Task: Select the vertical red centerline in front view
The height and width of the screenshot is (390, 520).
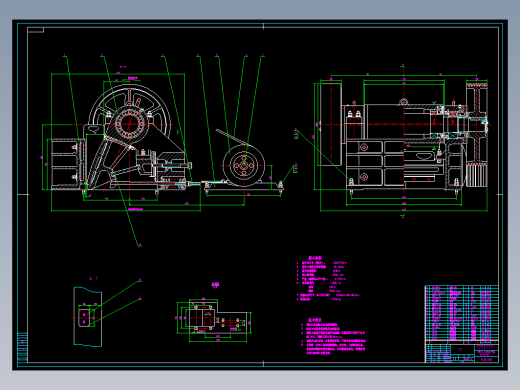Action: pos(403,140)
